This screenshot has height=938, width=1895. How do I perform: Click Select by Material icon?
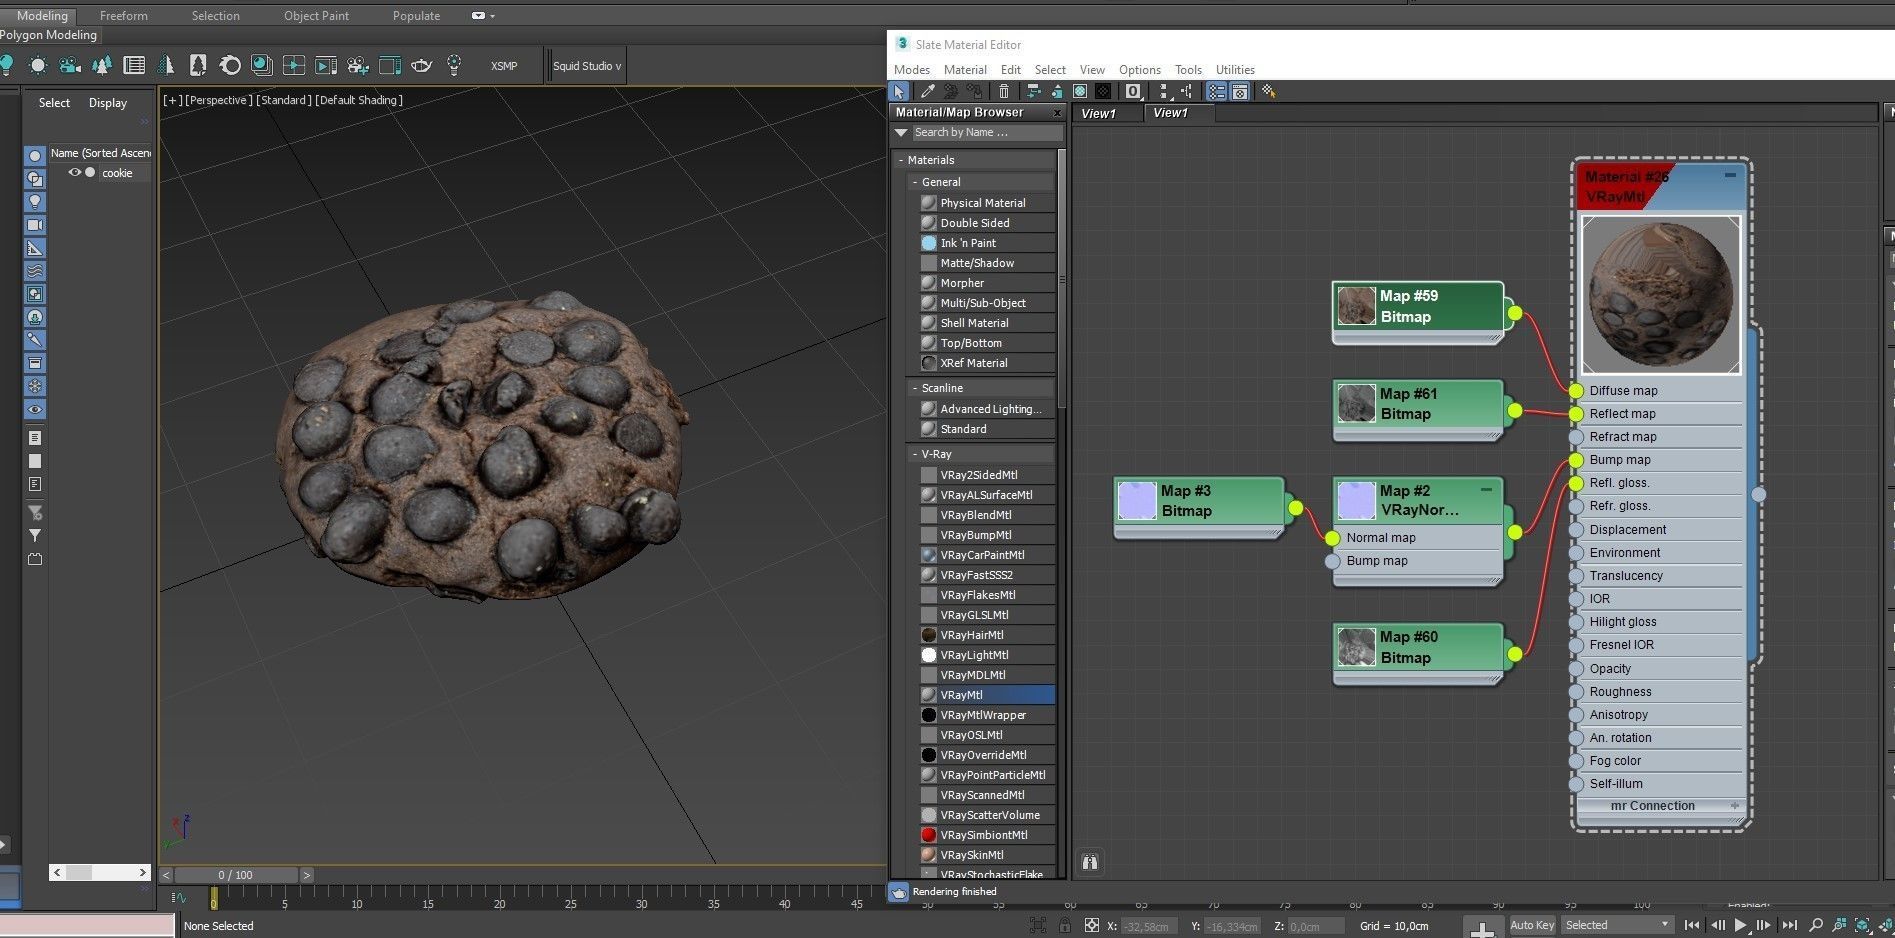1268,91
